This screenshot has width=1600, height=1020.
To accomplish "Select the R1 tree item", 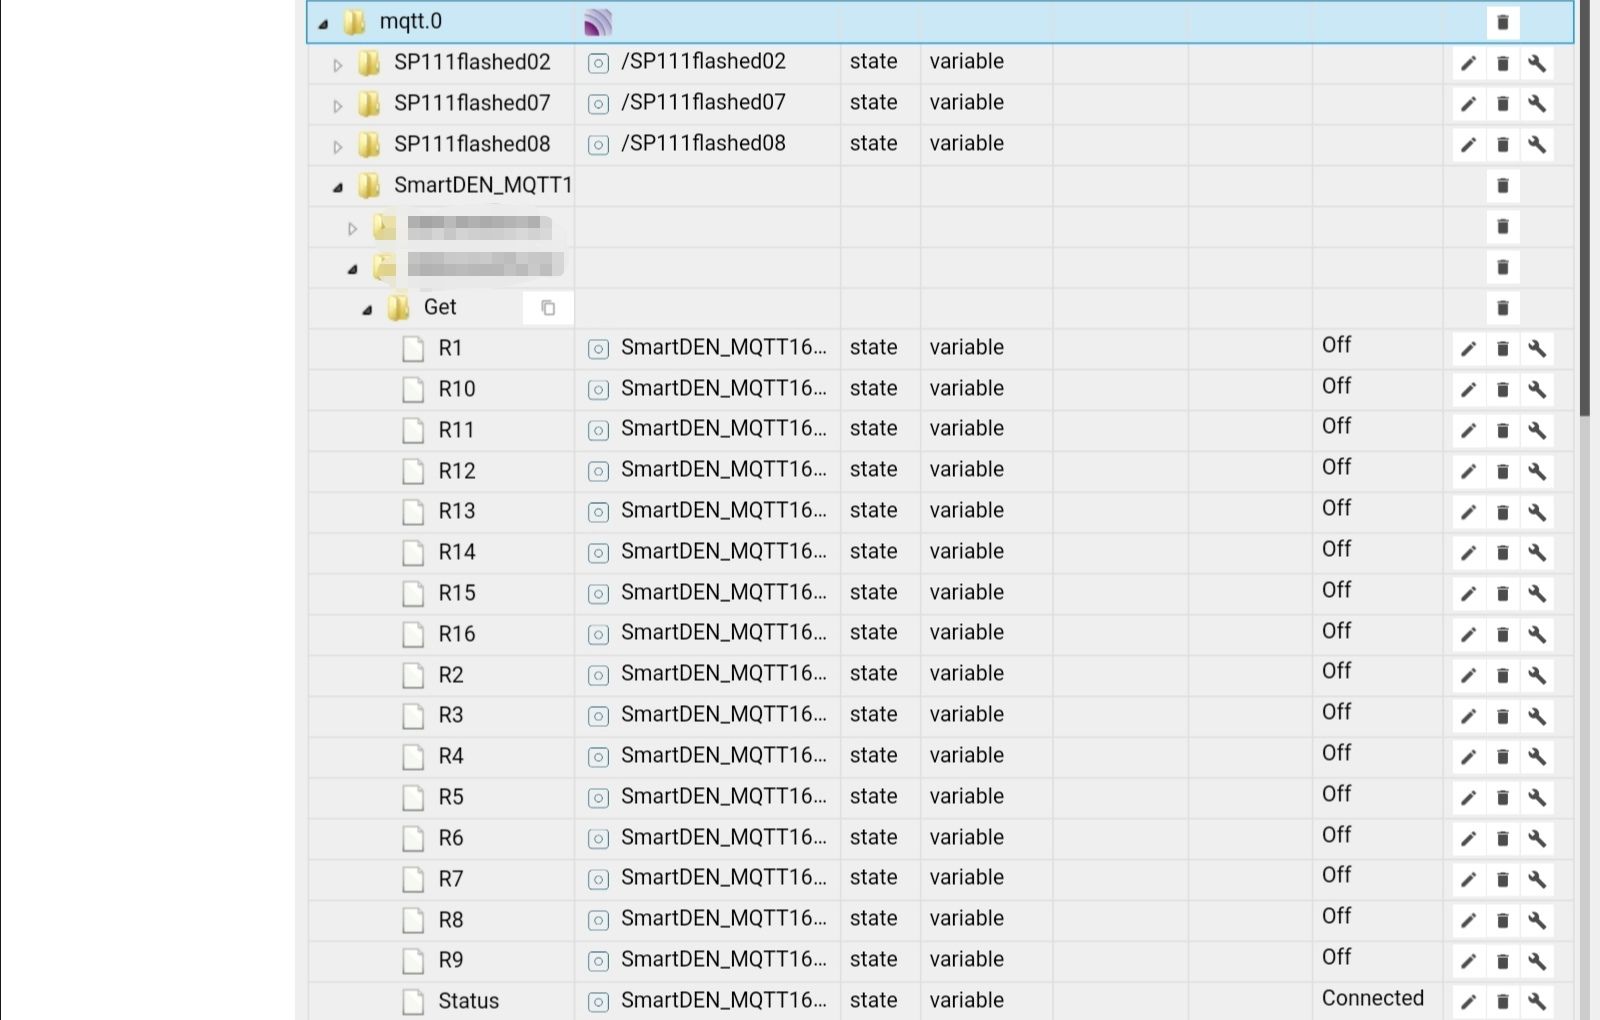I will click(x=450, y=348).
